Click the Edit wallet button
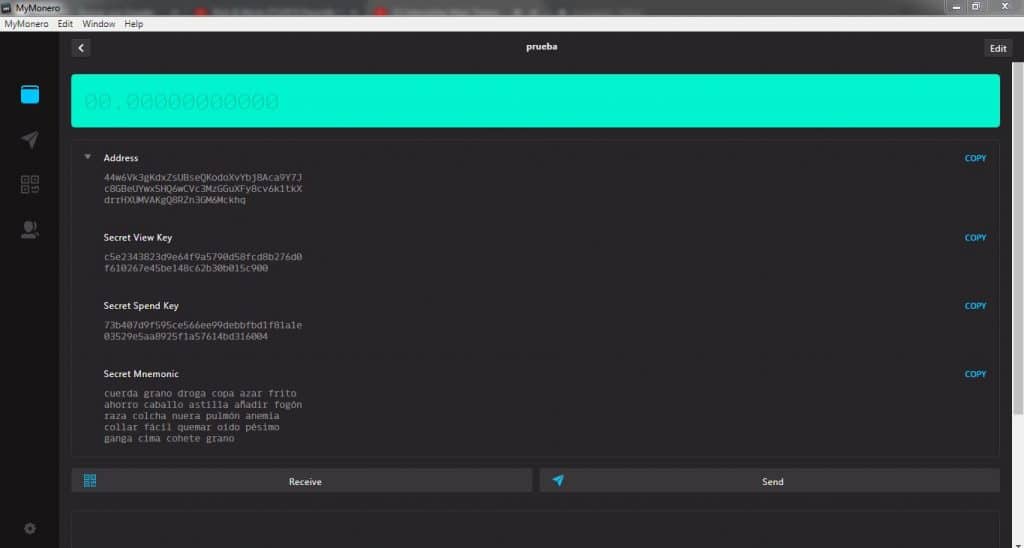Image resolution: width=1024 pixels, height=548 pixels. 998,48
